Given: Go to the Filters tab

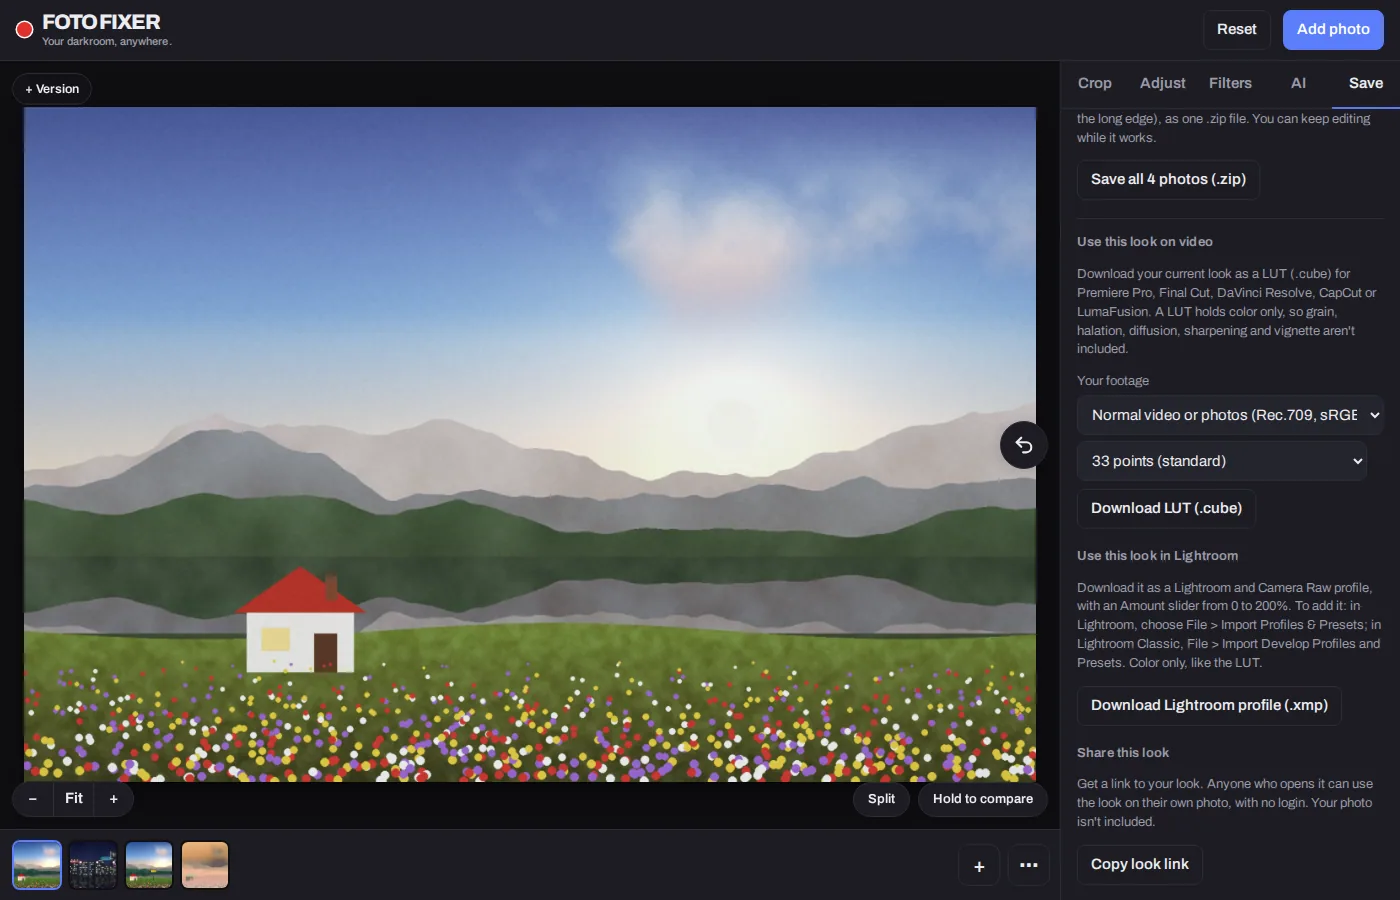Looking at the screenshot, I should pyautogui.click(x=1230, y=84).
